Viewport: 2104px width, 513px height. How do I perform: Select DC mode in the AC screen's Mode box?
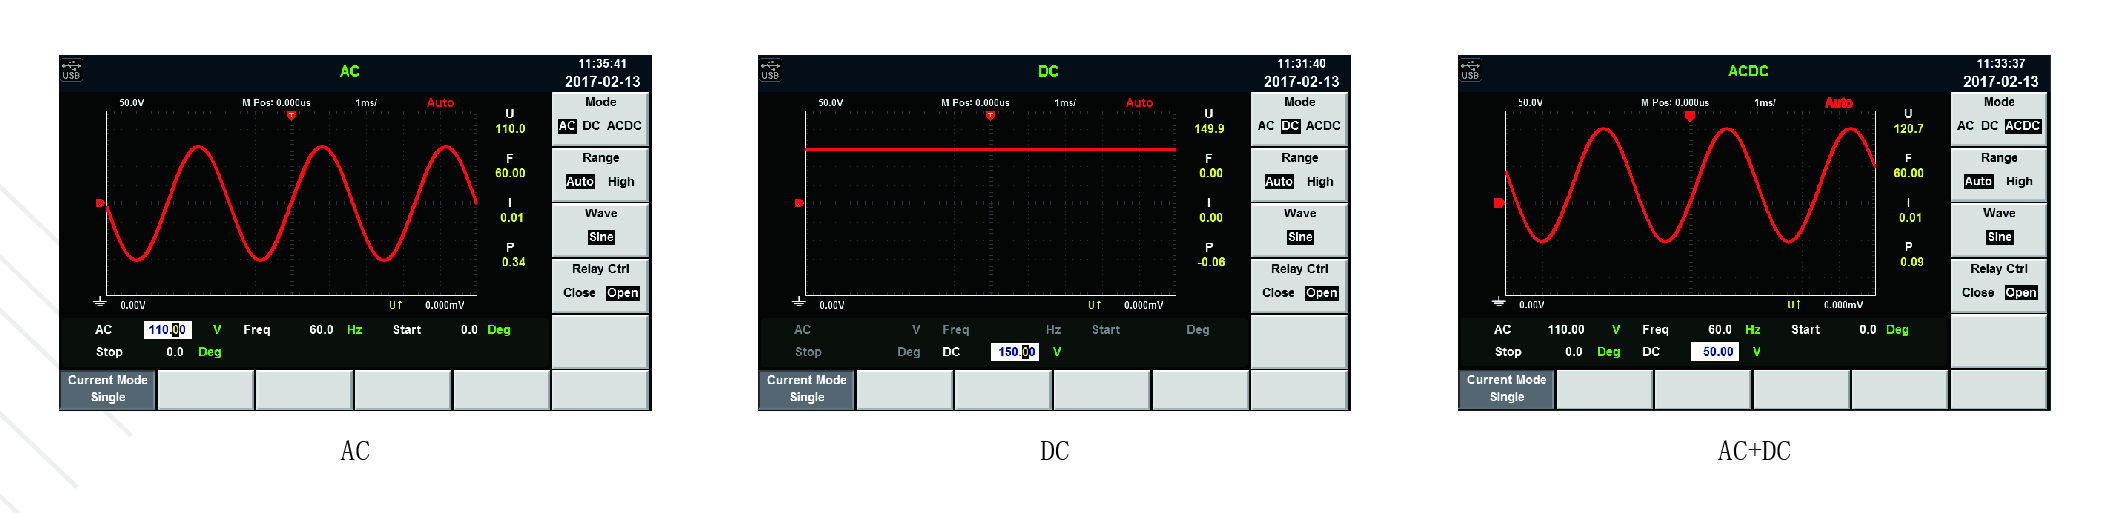[591, 126]
